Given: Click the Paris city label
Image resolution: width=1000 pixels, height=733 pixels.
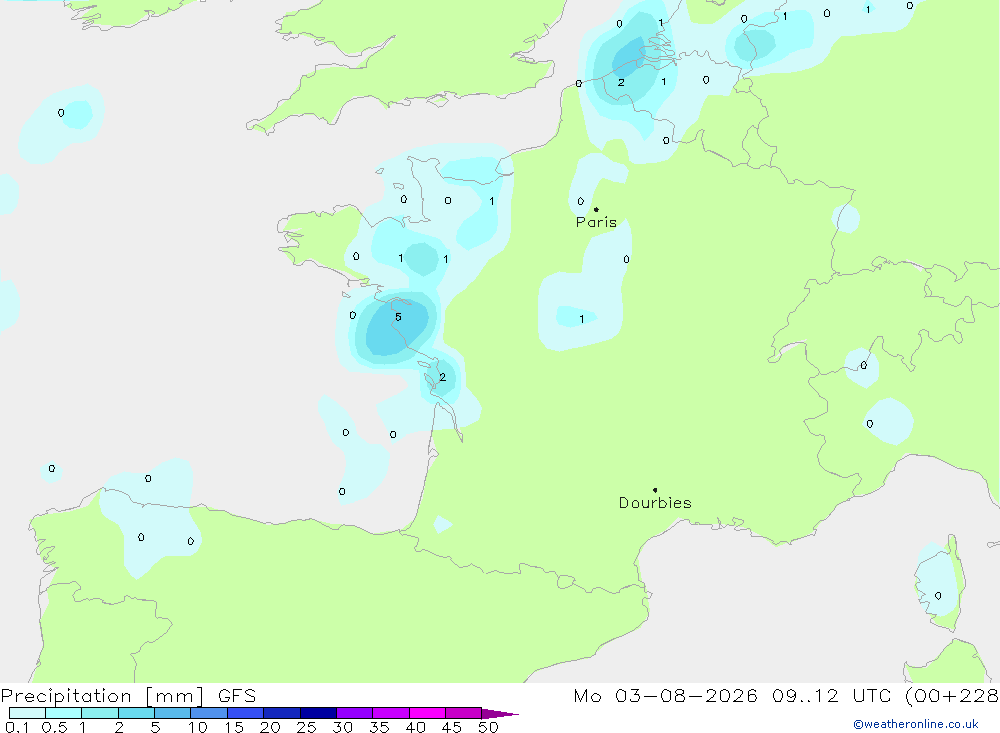Looking at the screenshot, I should (x=596, y=222).
